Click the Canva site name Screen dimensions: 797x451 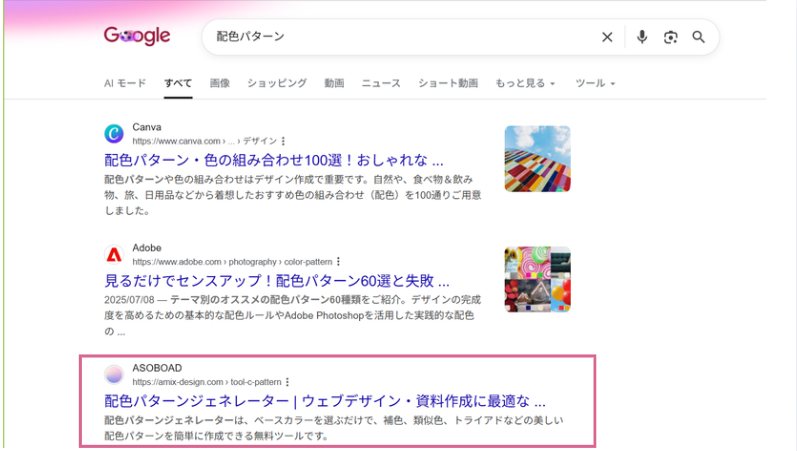pyautogui.click(x=147, y=127)
